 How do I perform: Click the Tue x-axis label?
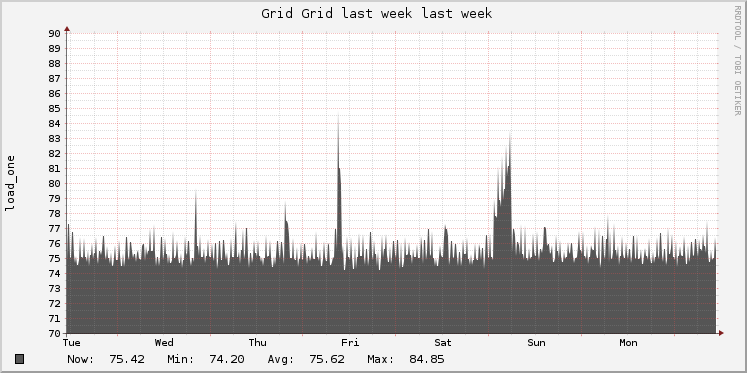(71, 343)
